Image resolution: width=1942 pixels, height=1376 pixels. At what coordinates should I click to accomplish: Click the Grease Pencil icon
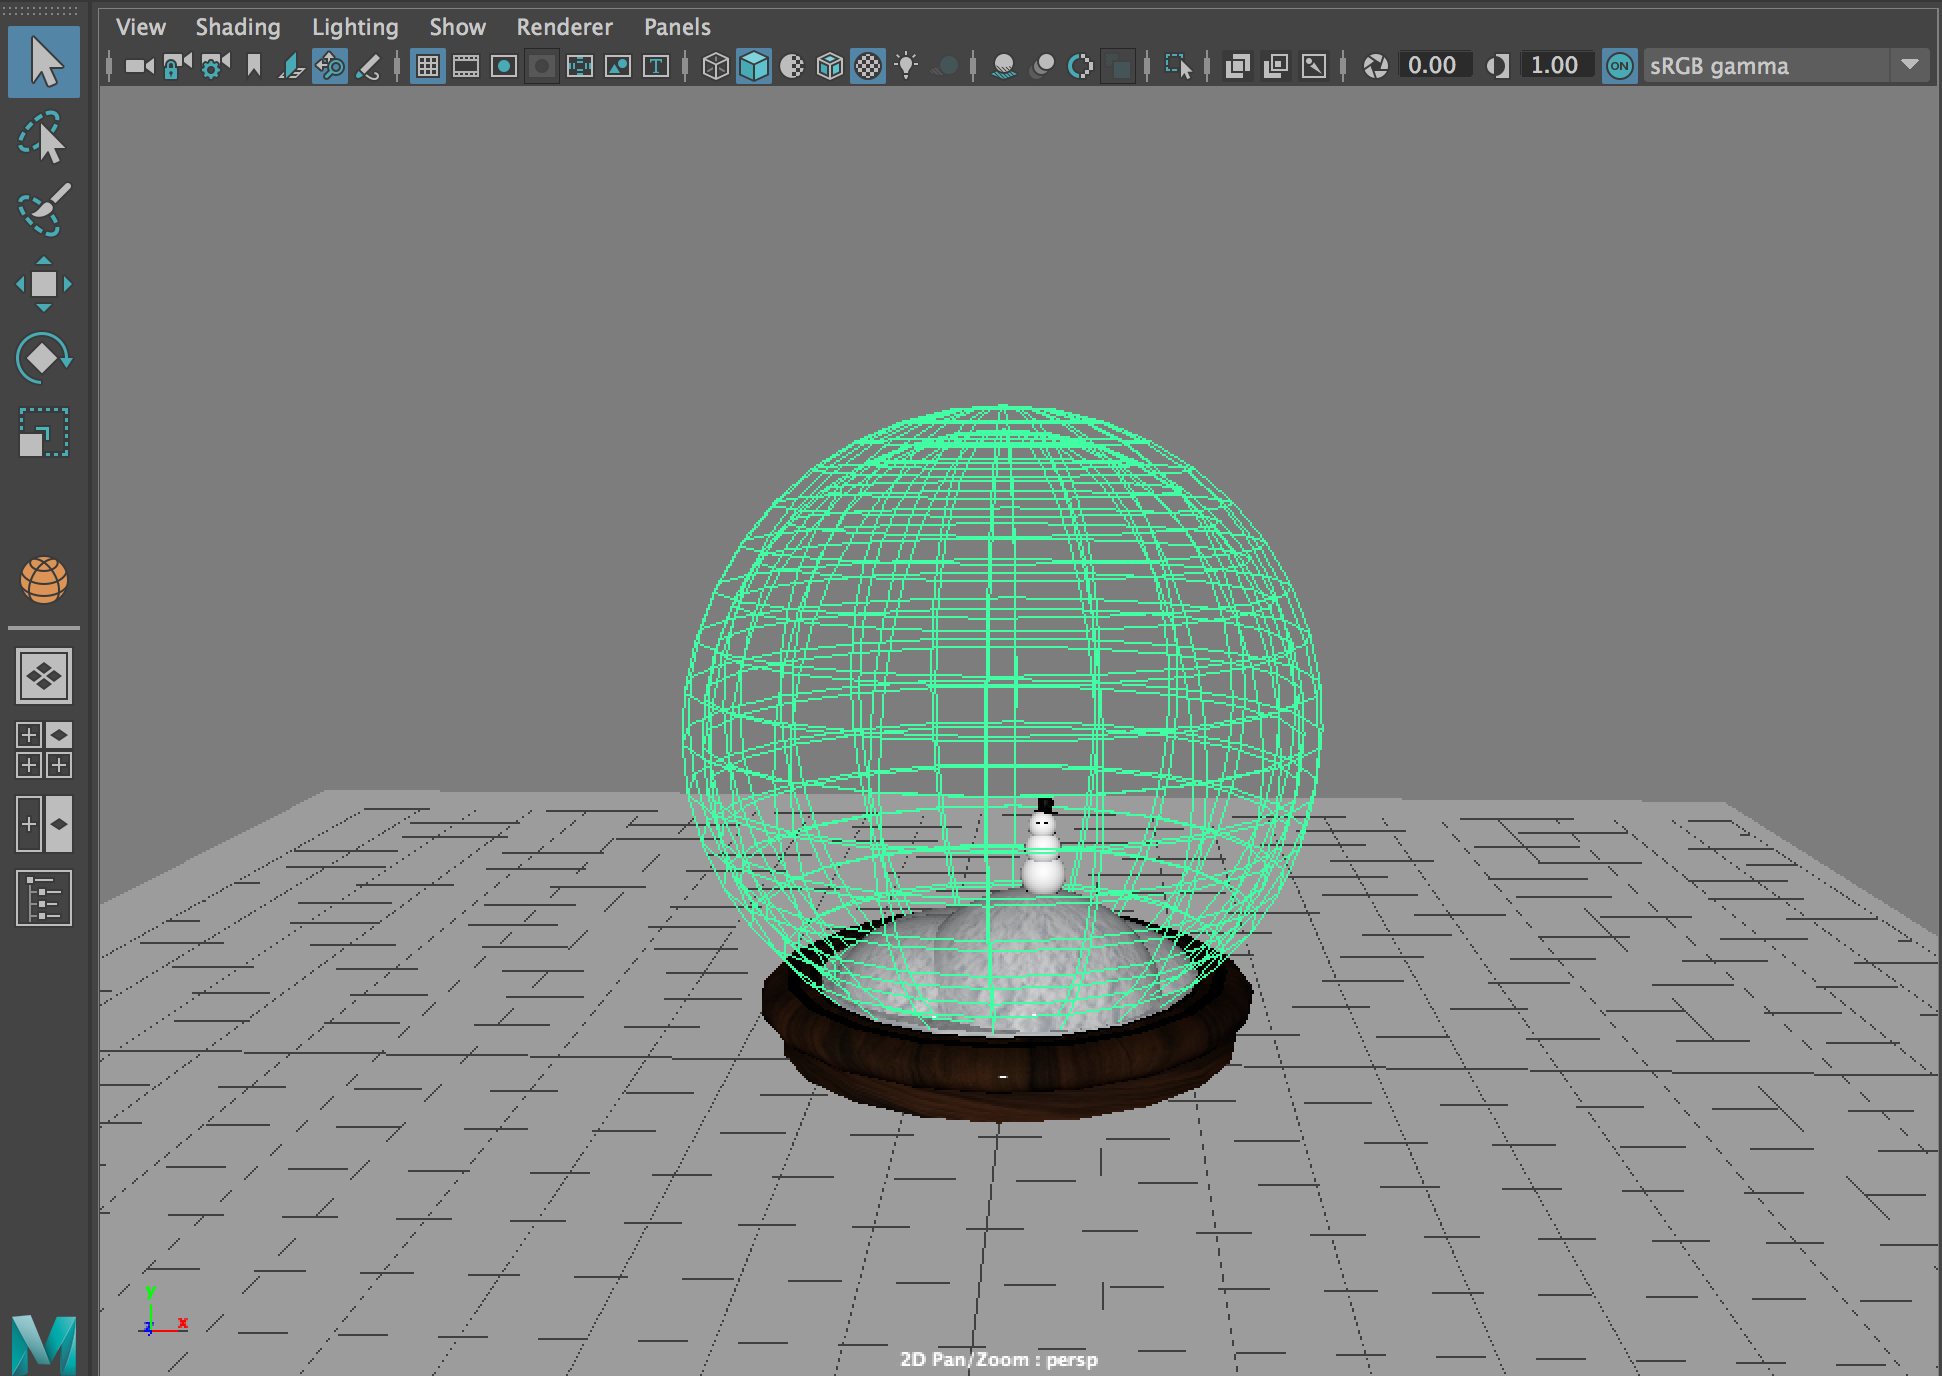pos(369,66)
